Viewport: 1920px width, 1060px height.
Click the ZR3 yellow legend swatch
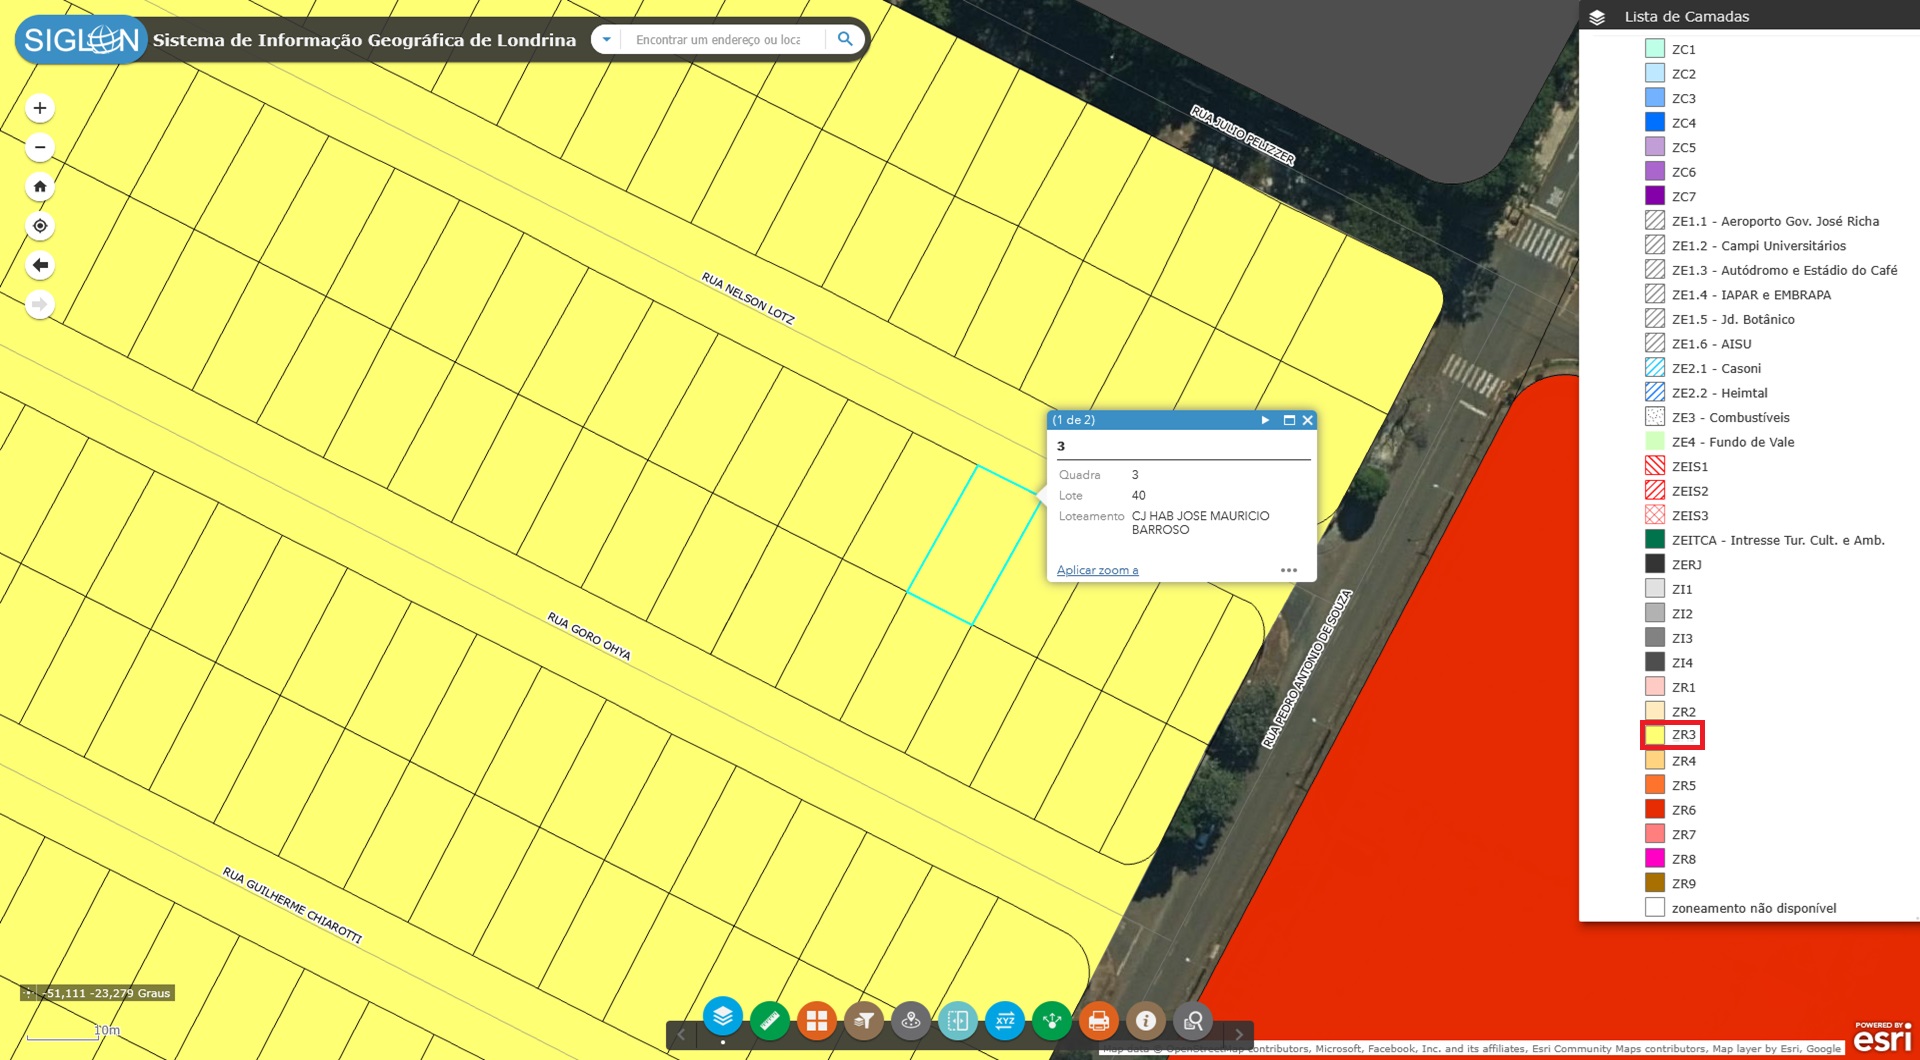[x=1655, y=735]
